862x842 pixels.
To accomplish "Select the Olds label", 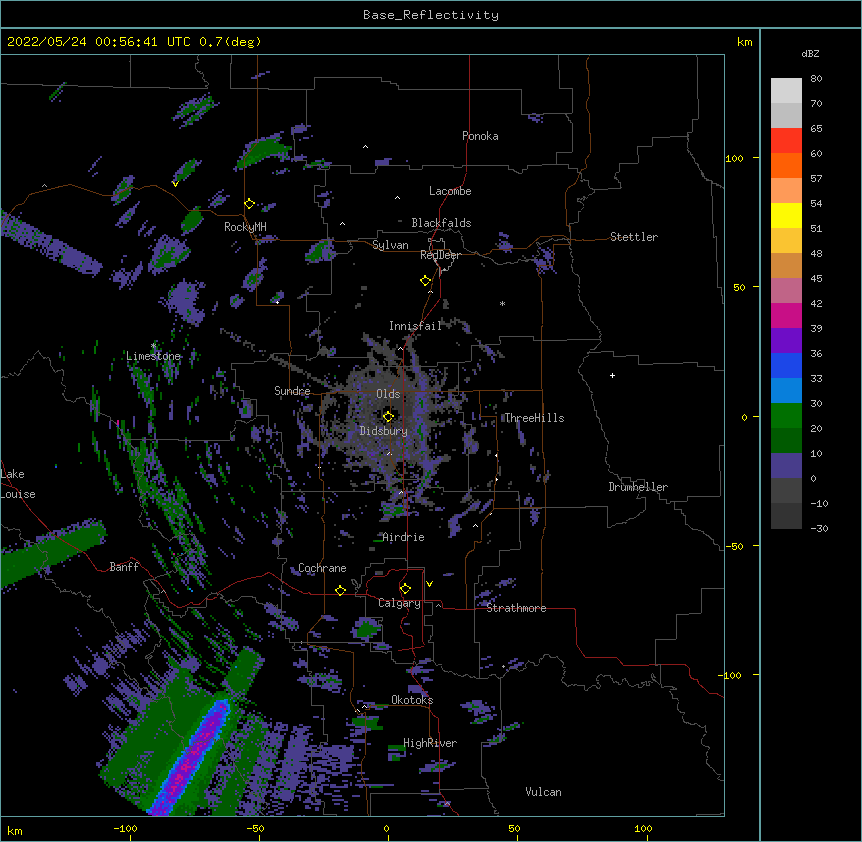I will tap(388, 394).
